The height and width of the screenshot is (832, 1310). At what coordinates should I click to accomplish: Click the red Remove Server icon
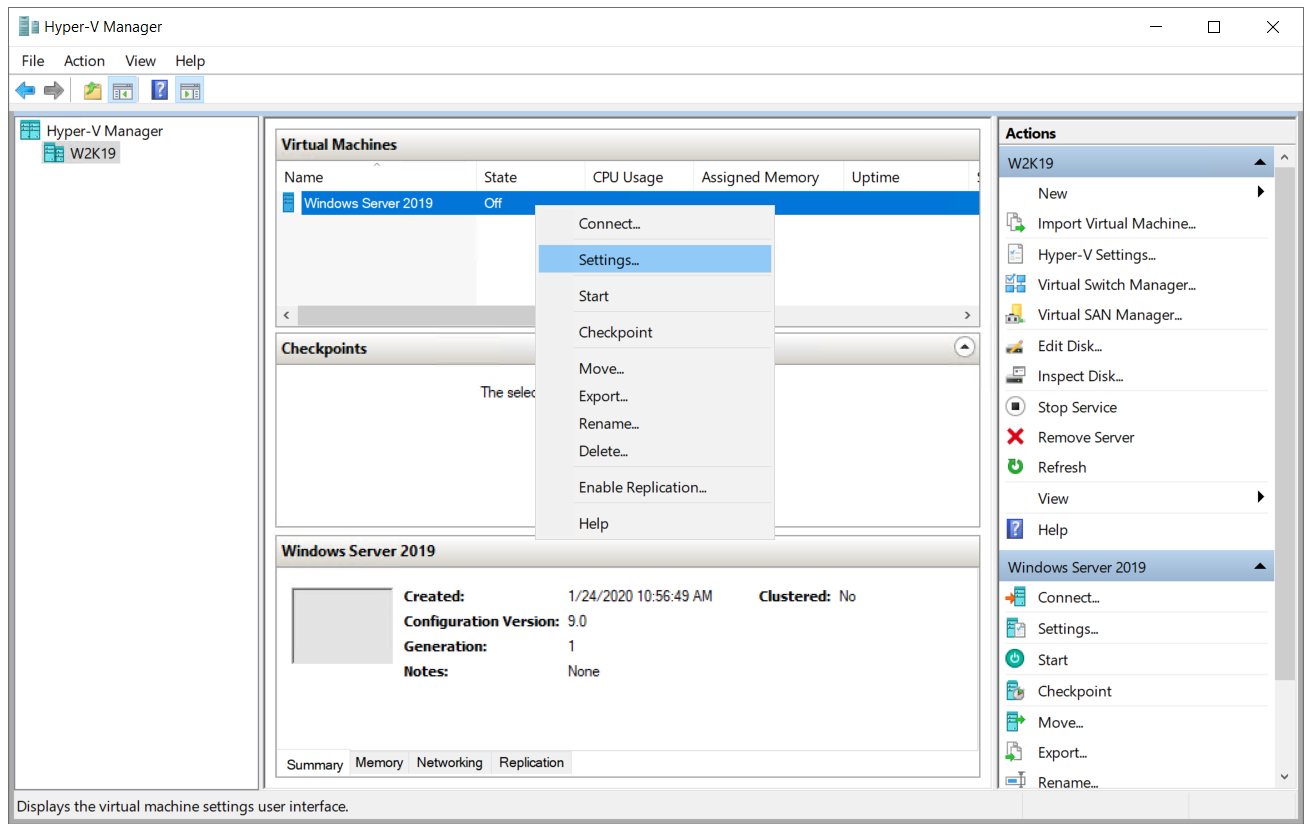coord(1015,437)
